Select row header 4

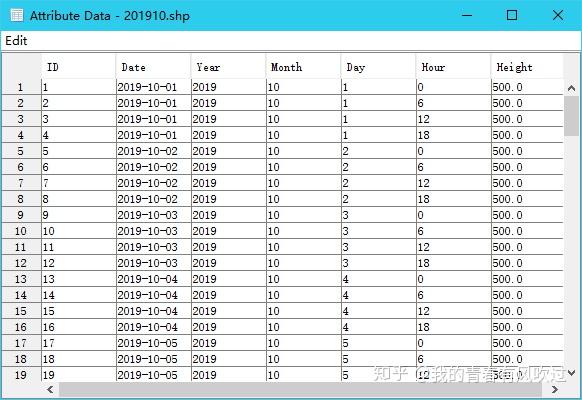21,135
